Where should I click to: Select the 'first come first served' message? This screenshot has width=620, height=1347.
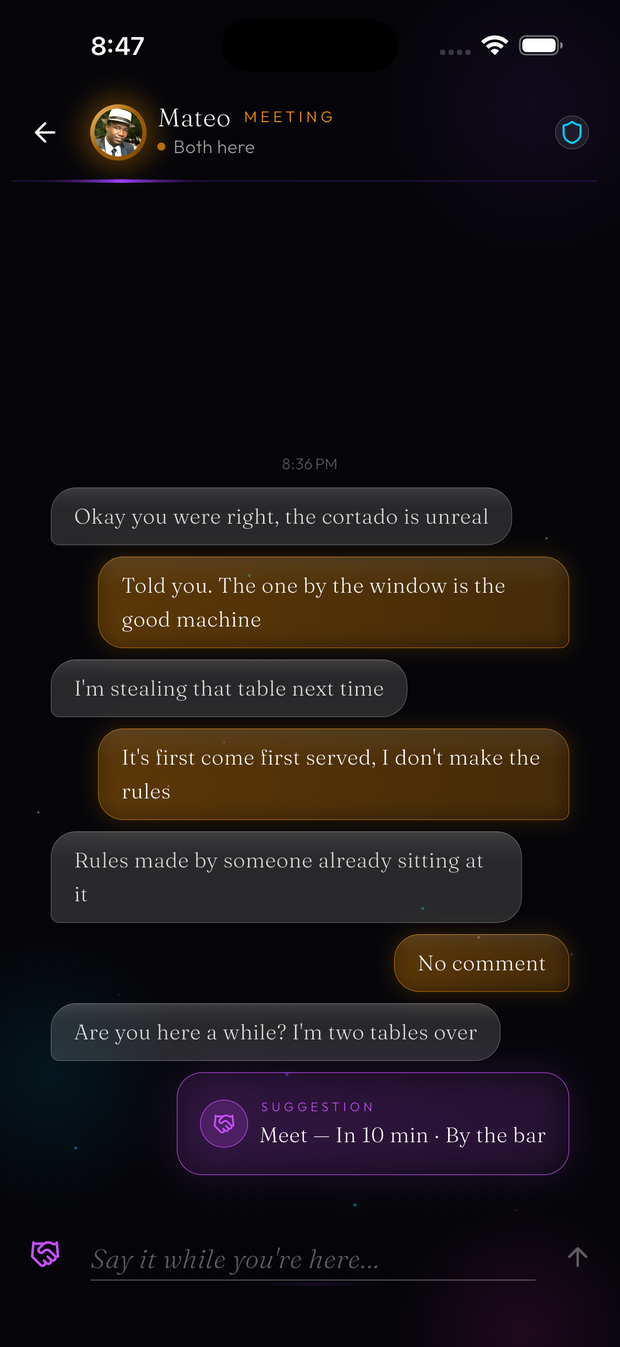[x=333, y=774]
